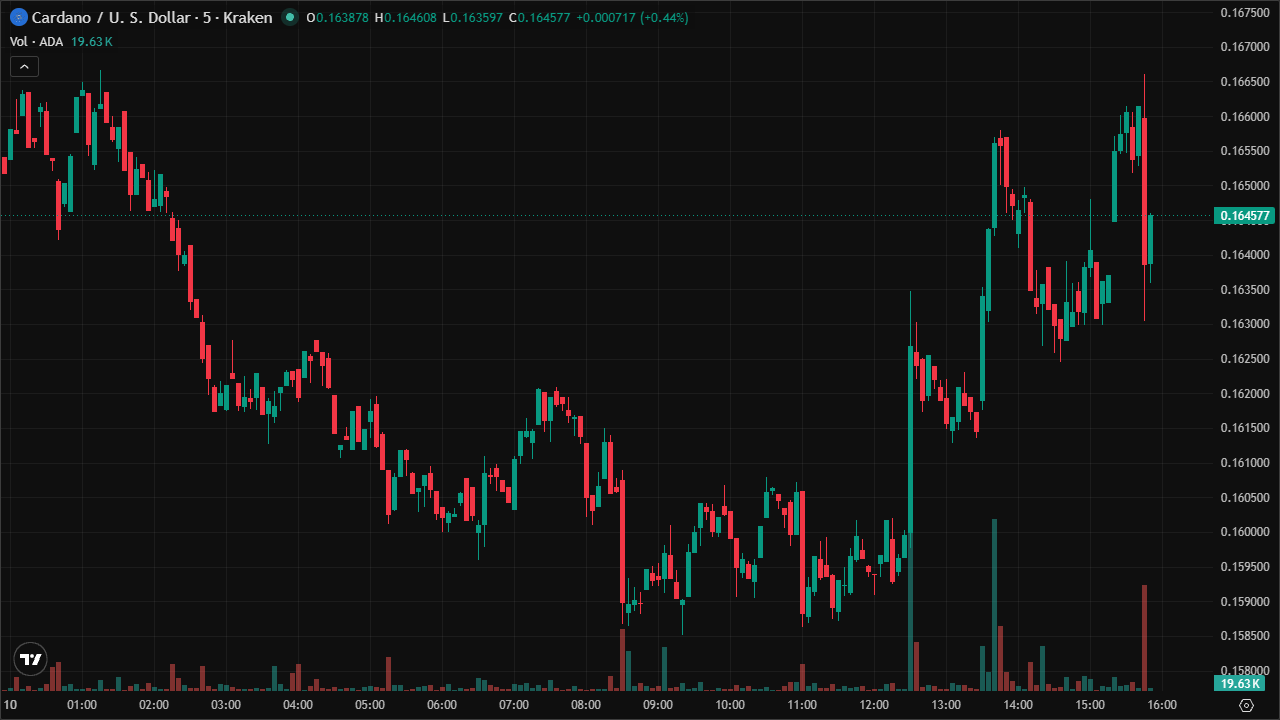Click the 0.159000 price axis label
The image size is (1280, 720).
[1245, 602]
